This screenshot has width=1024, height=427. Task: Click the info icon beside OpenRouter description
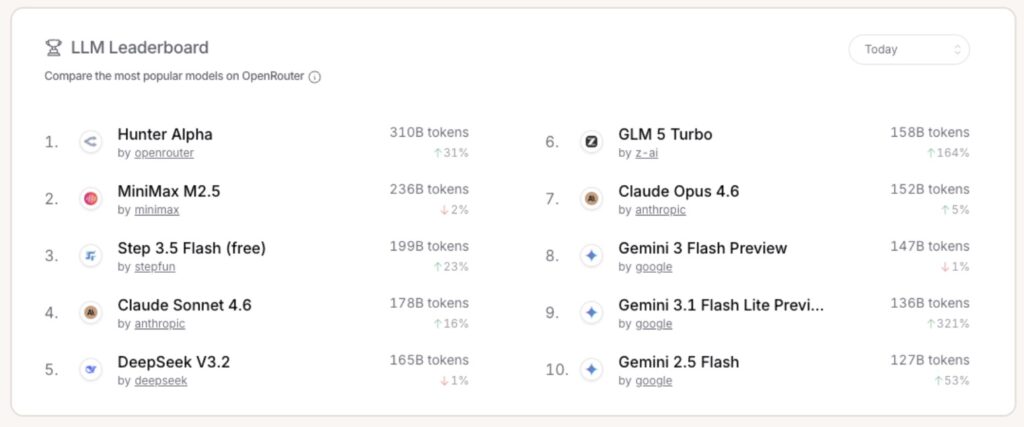(315, 77)
